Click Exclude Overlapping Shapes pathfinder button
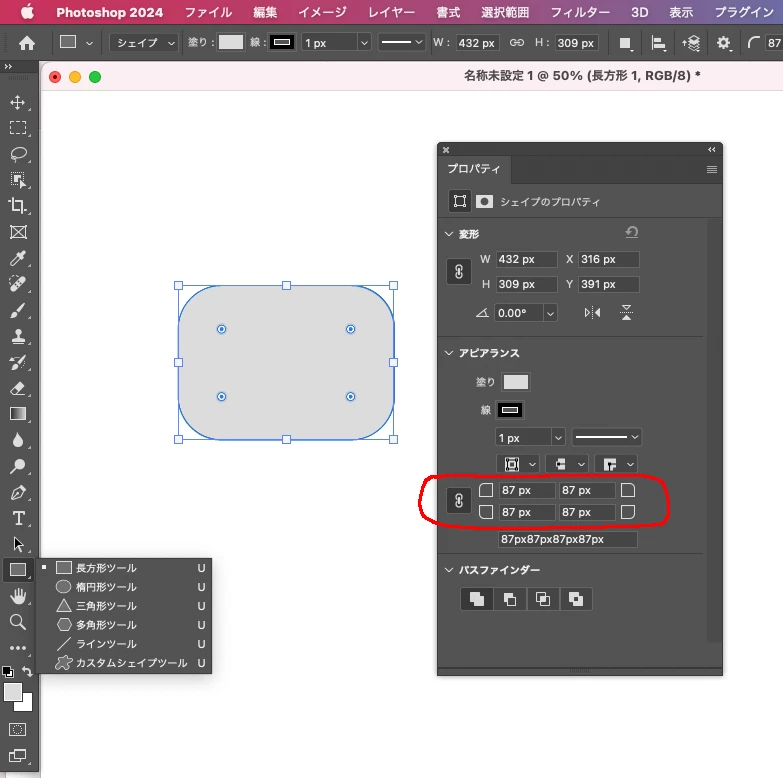The image size is (783, 778). (576, 599)
